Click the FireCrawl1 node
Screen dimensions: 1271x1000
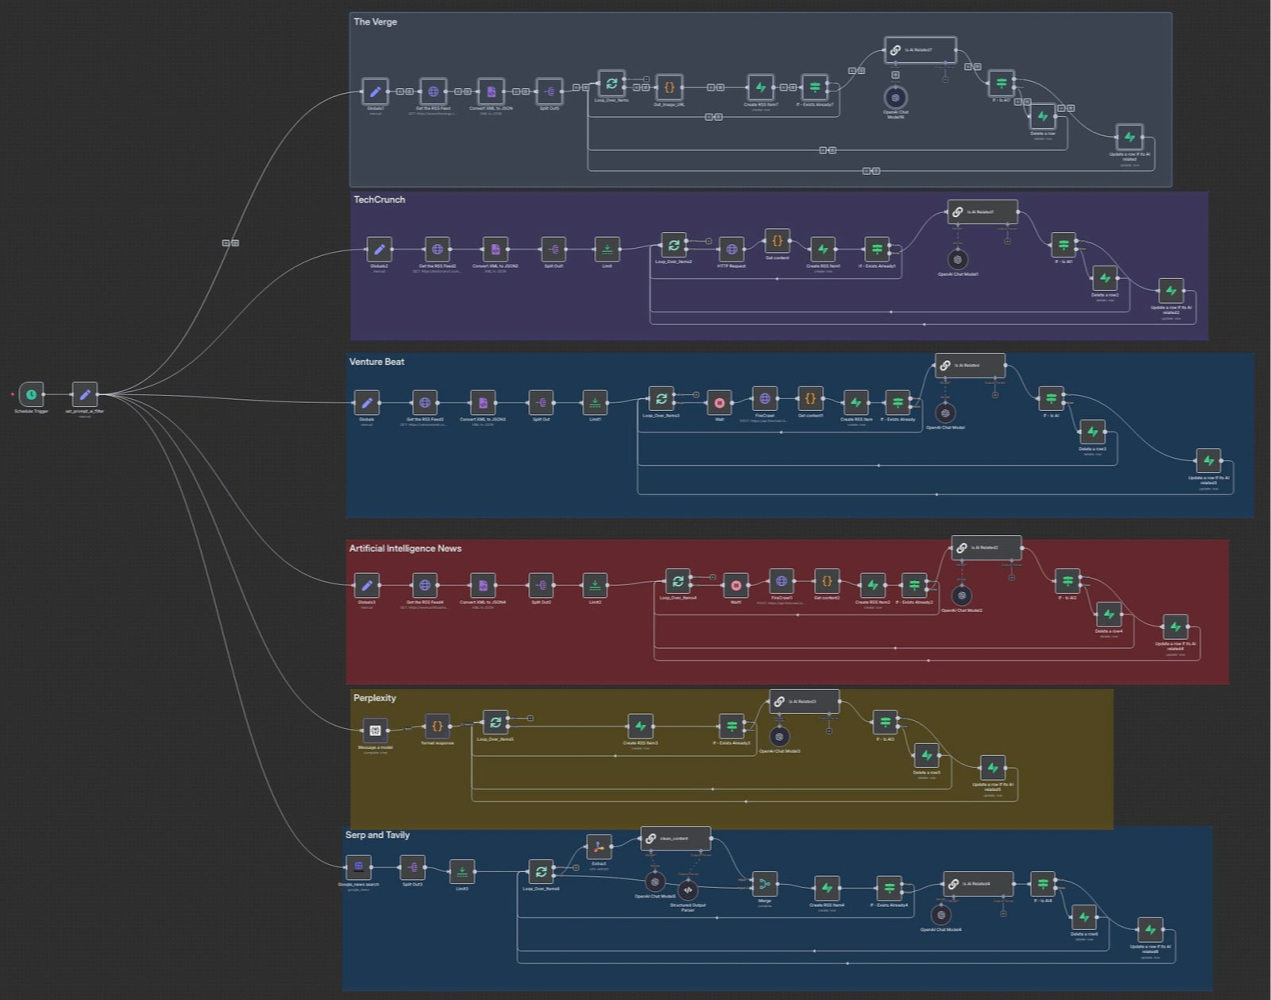[781, 581]
